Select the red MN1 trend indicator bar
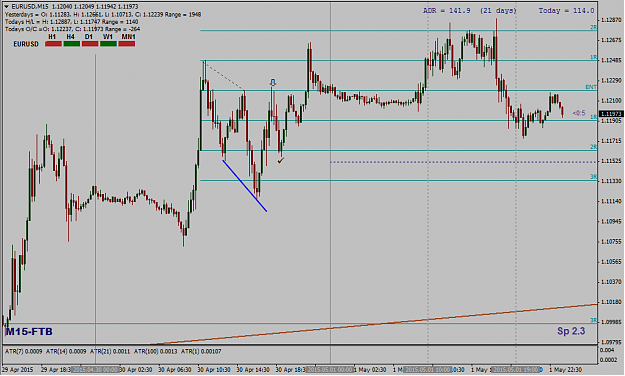The height and width of the screenshot is (376, 625). click(127, 44)
